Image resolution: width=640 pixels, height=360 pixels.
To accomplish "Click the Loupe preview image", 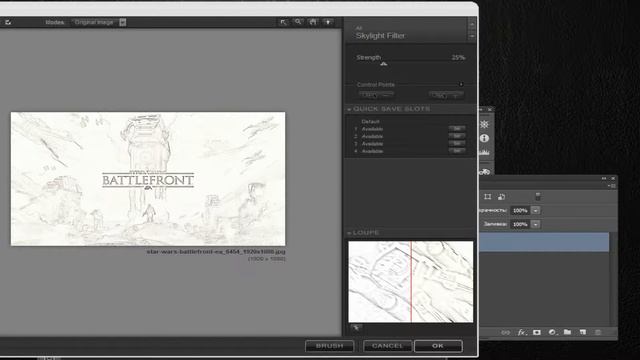I will [x=411, y=282].
